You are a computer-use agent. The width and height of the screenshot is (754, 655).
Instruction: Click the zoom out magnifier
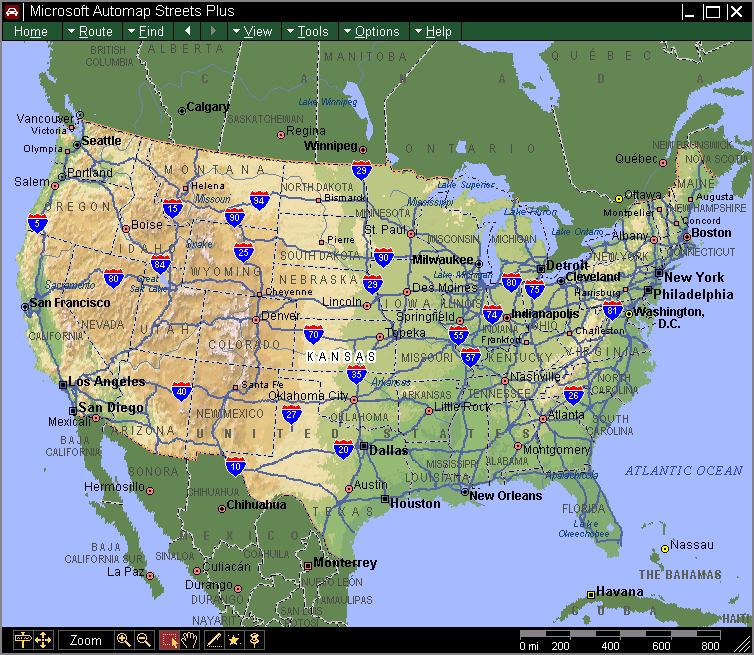point(144,640)
